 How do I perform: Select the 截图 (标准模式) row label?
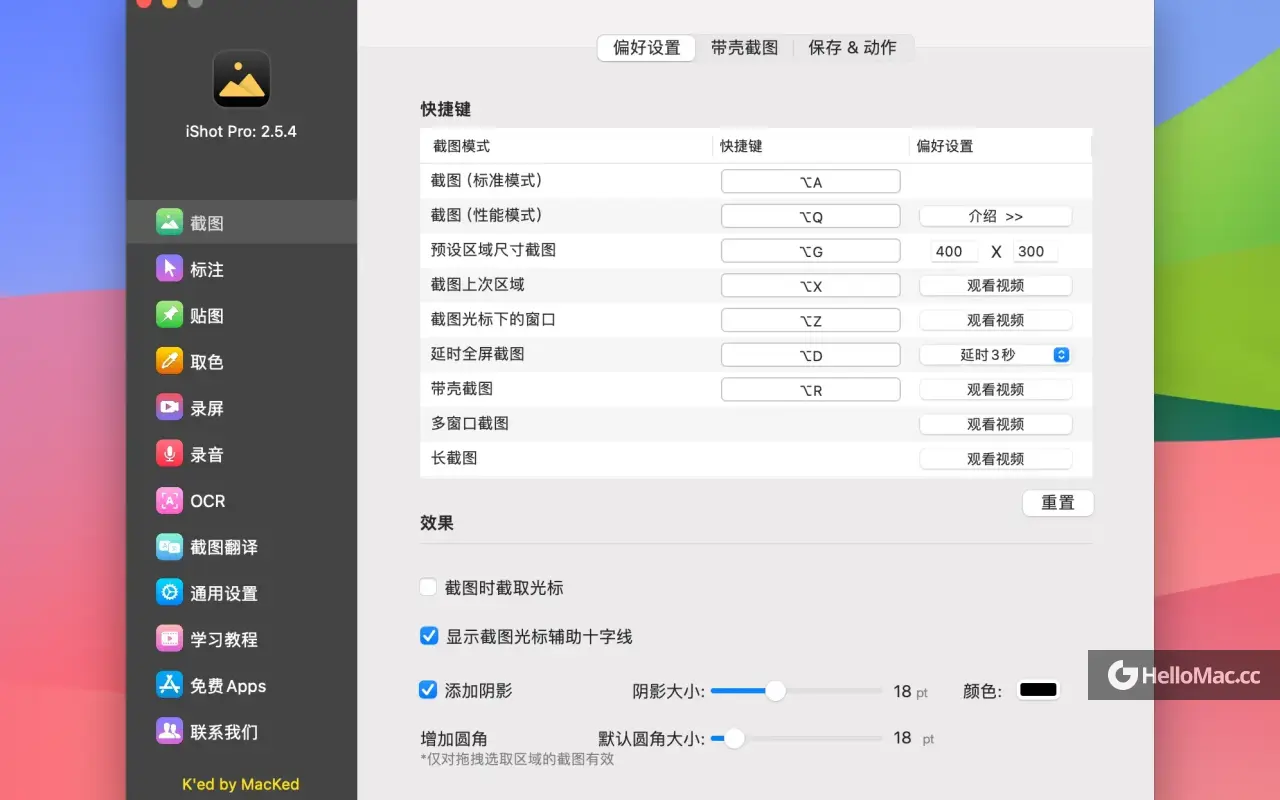[486, 181]
